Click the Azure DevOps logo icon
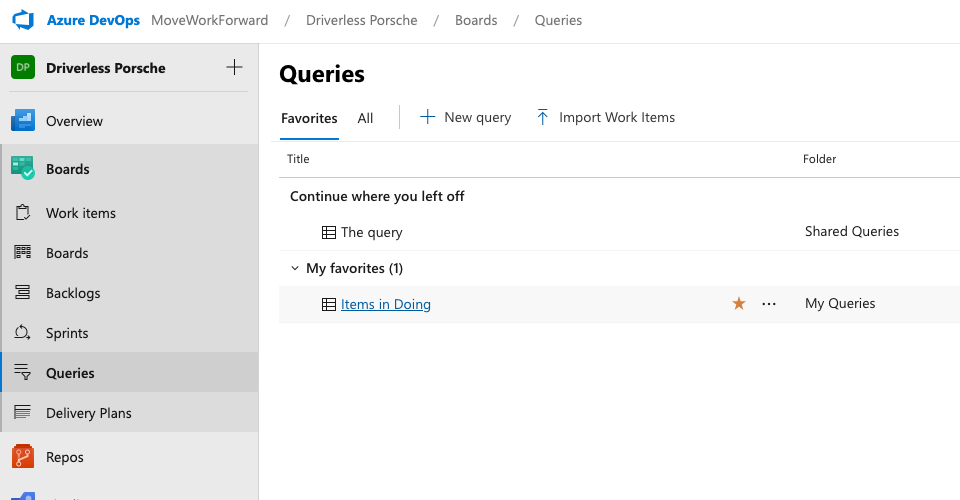Image resolution: width=960 pixels, height=500 pixels. pos(23,20)
